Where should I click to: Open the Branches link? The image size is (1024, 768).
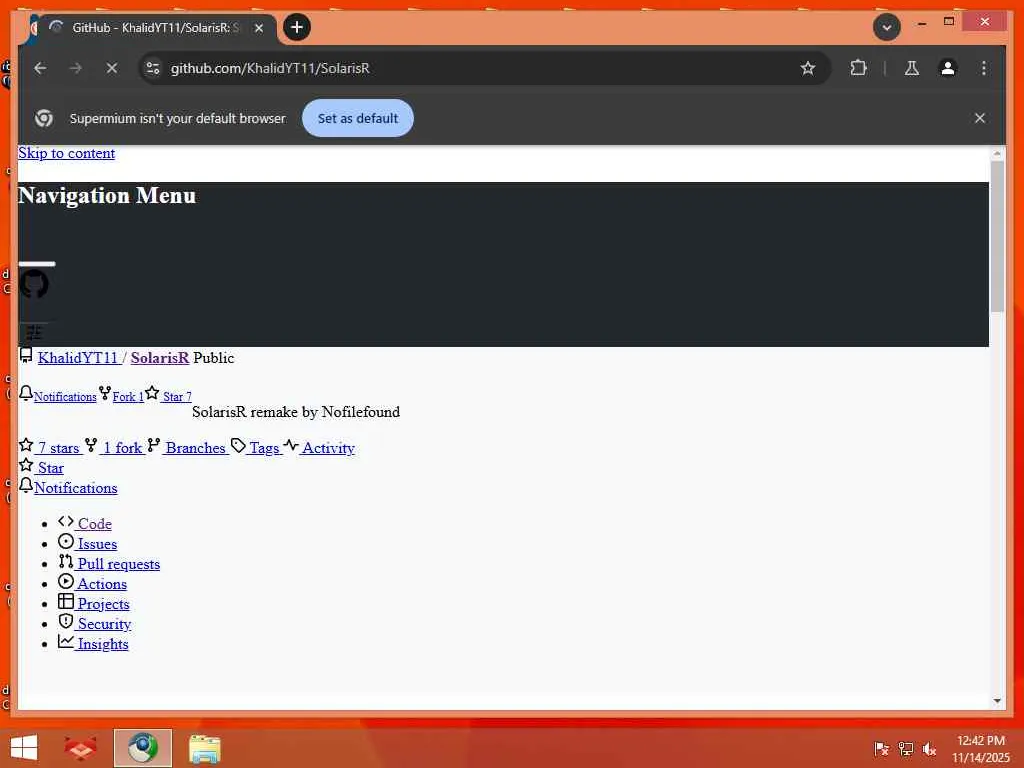tap(195, 448)
